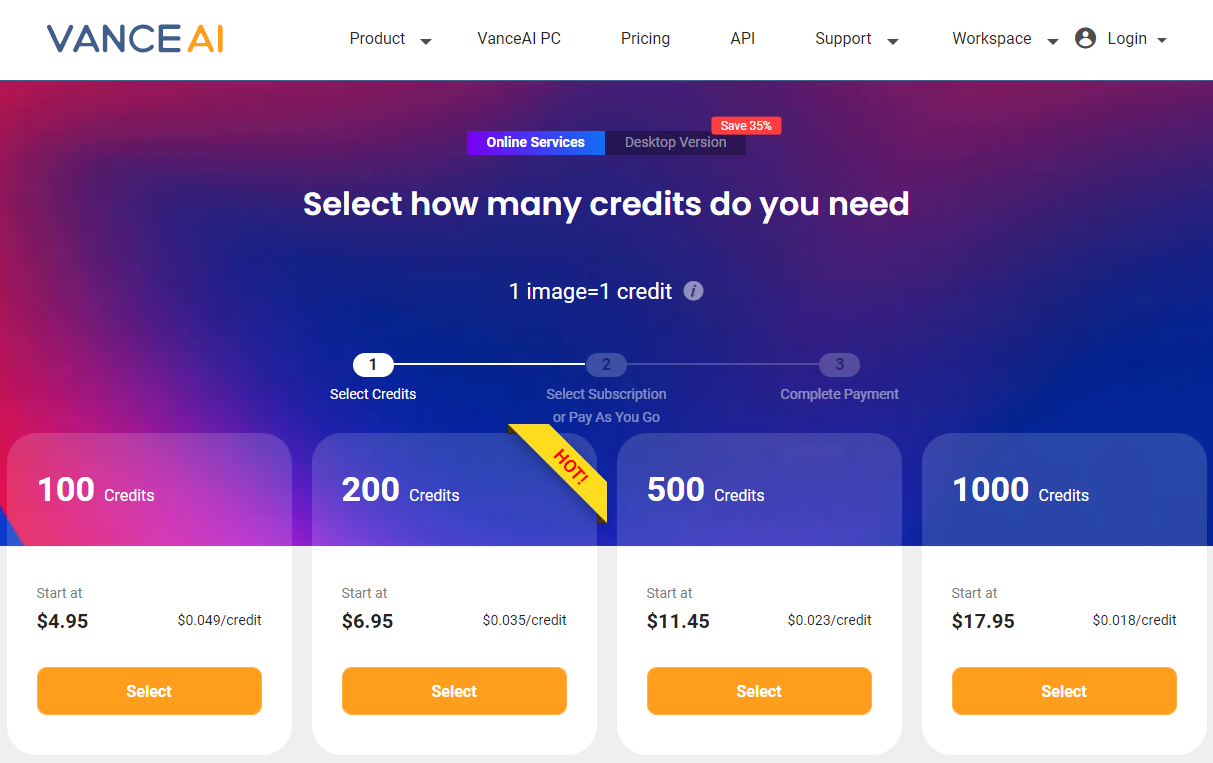Click the HOT! ribbon badge
Screen dimensions: 1213x763
coord(568,466)
